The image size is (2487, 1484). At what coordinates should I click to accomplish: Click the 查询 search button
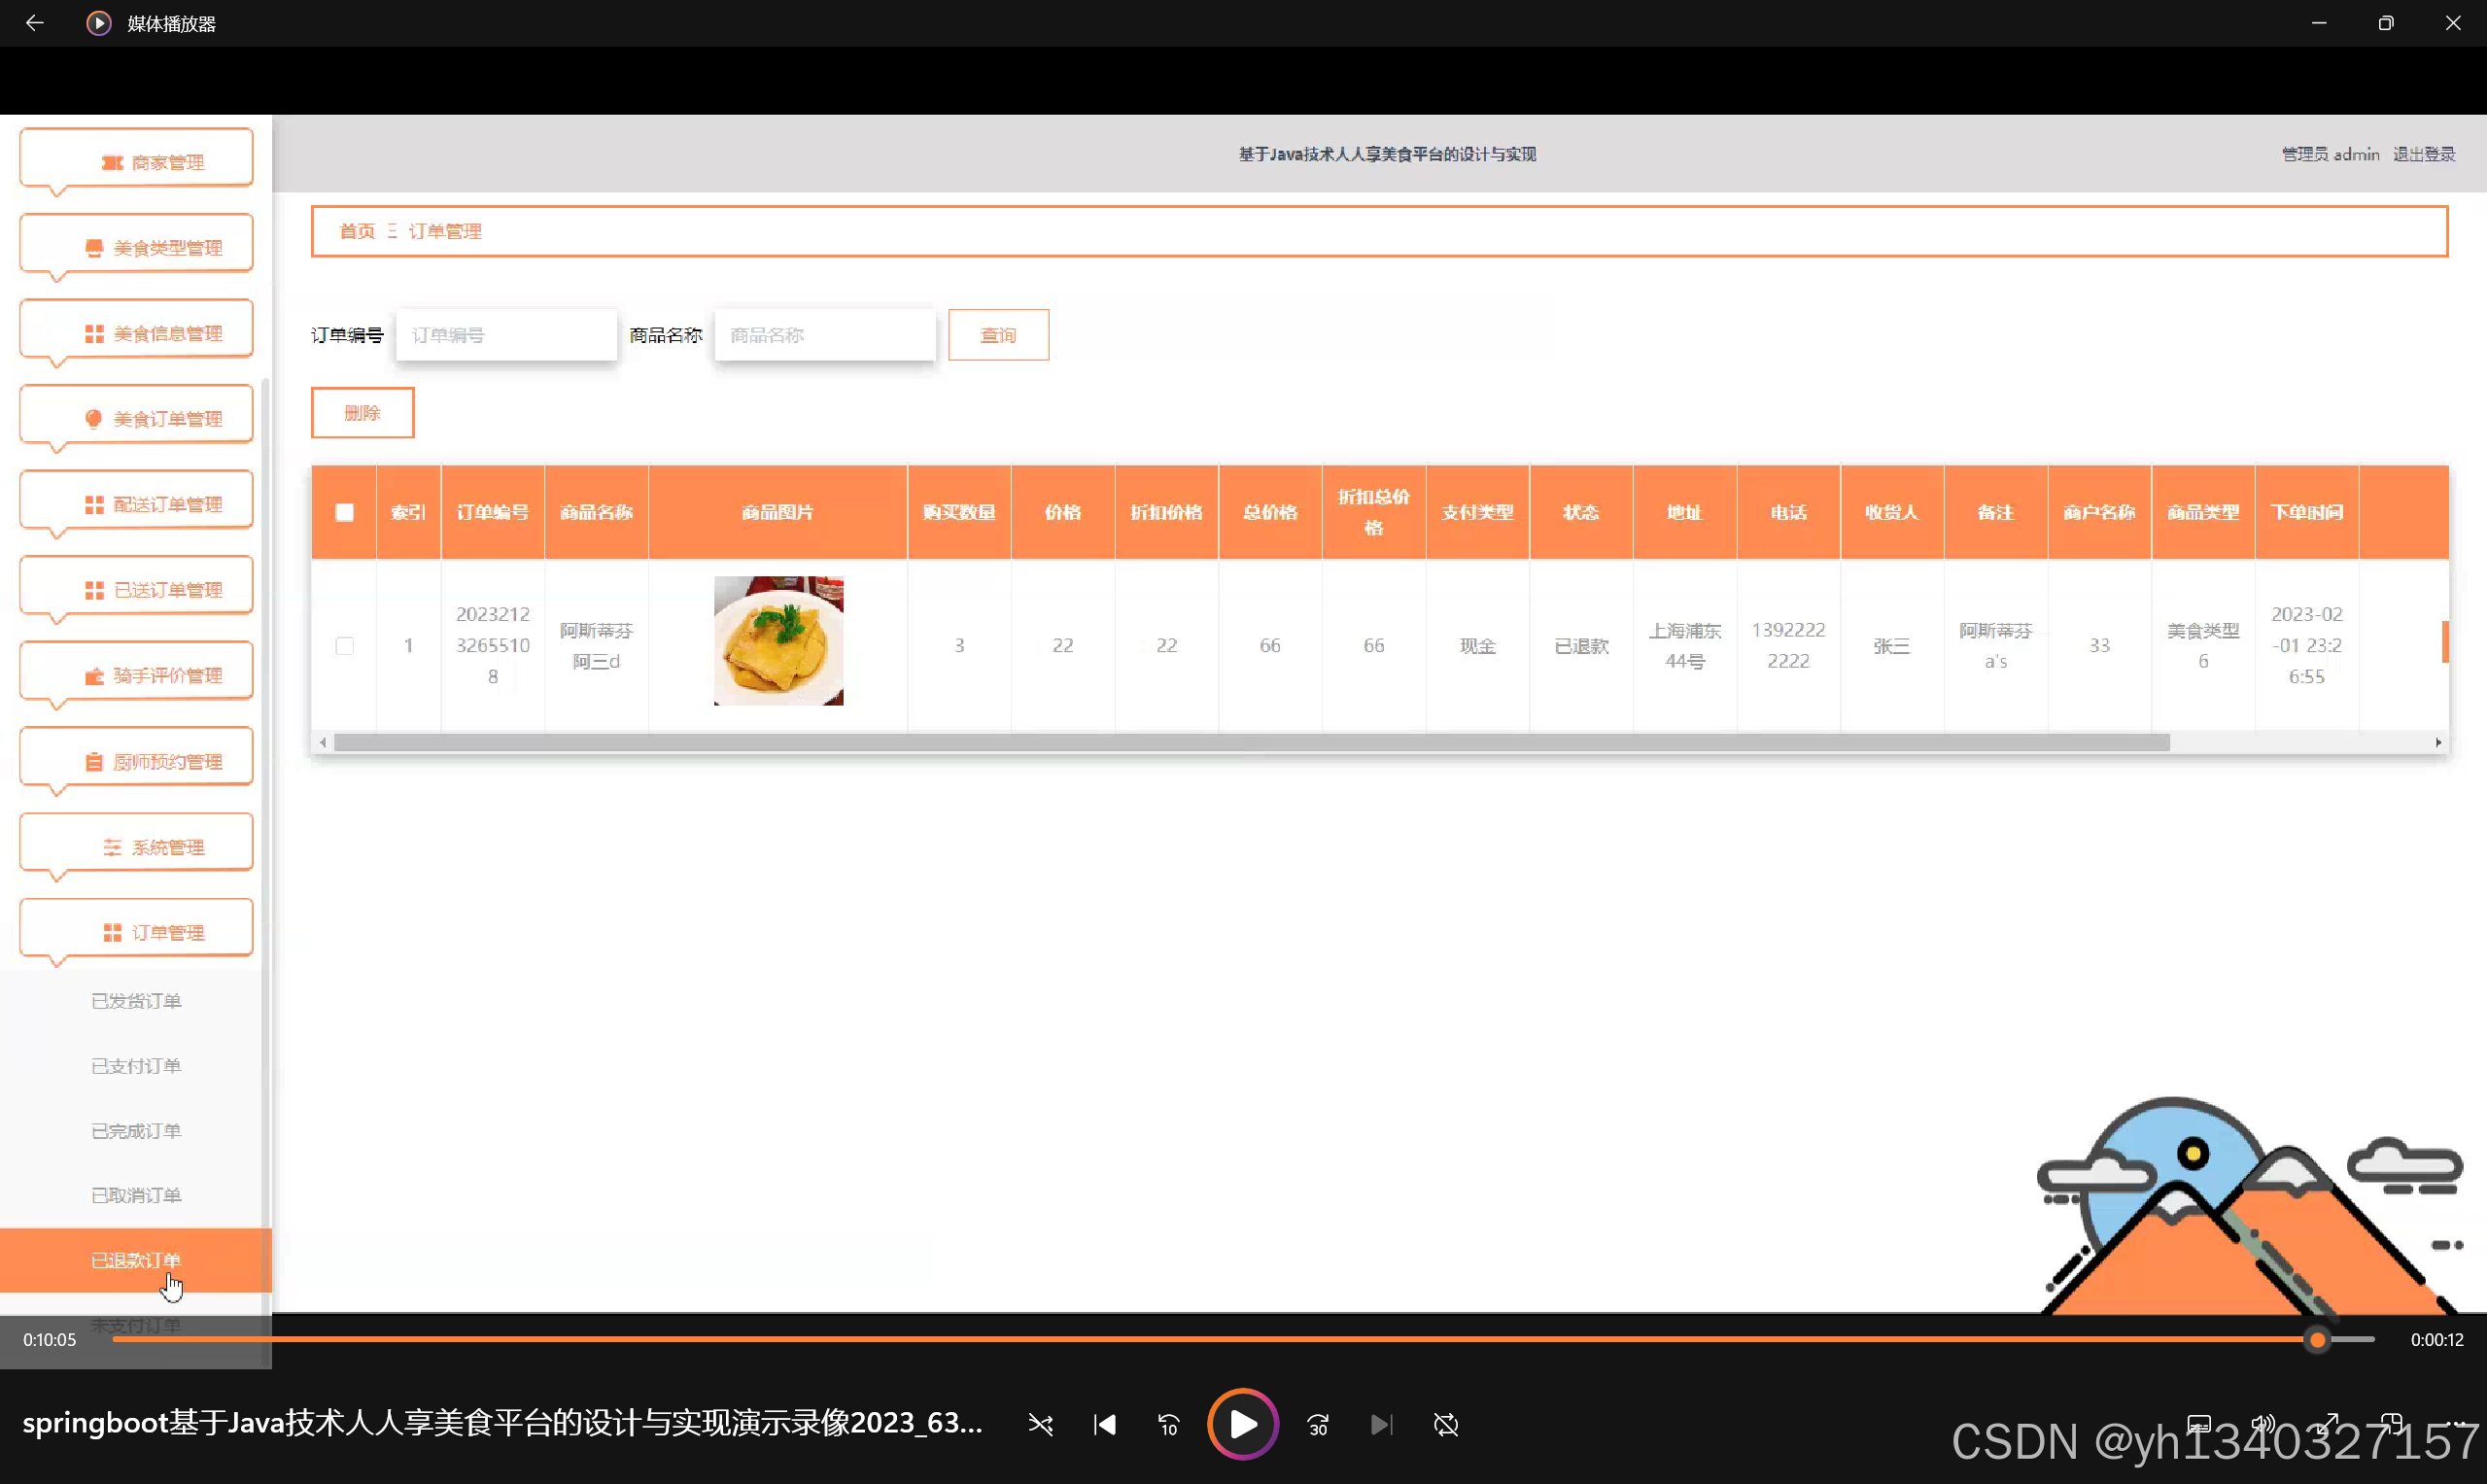pyautogui.click(x=997, y=335)
